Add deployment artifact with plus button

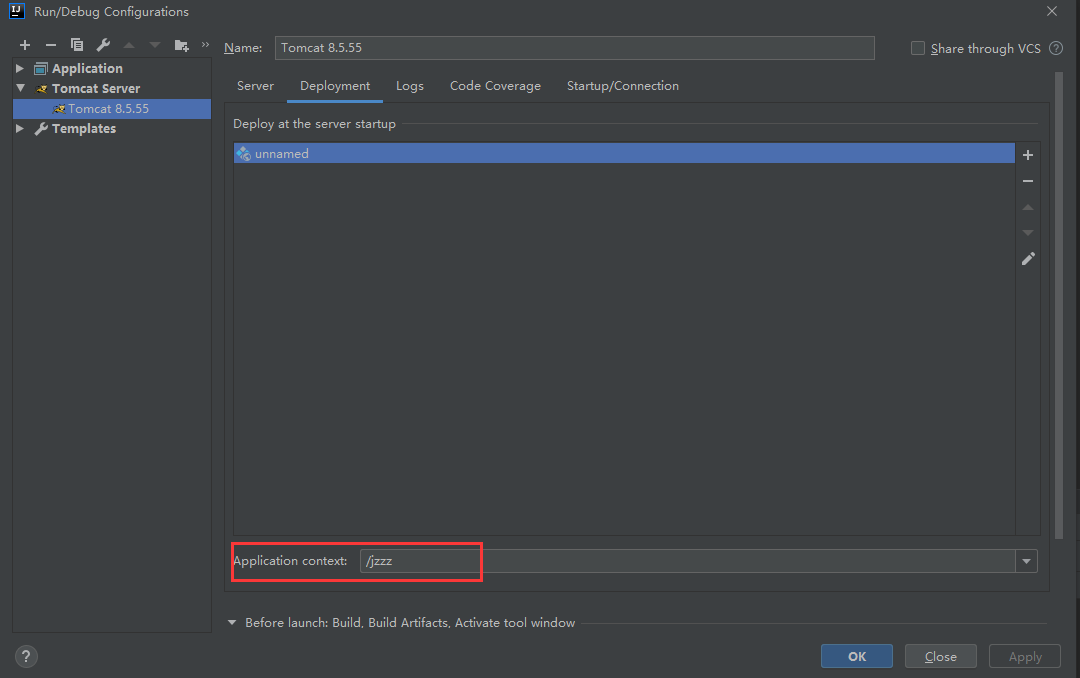coord(1028,155)
